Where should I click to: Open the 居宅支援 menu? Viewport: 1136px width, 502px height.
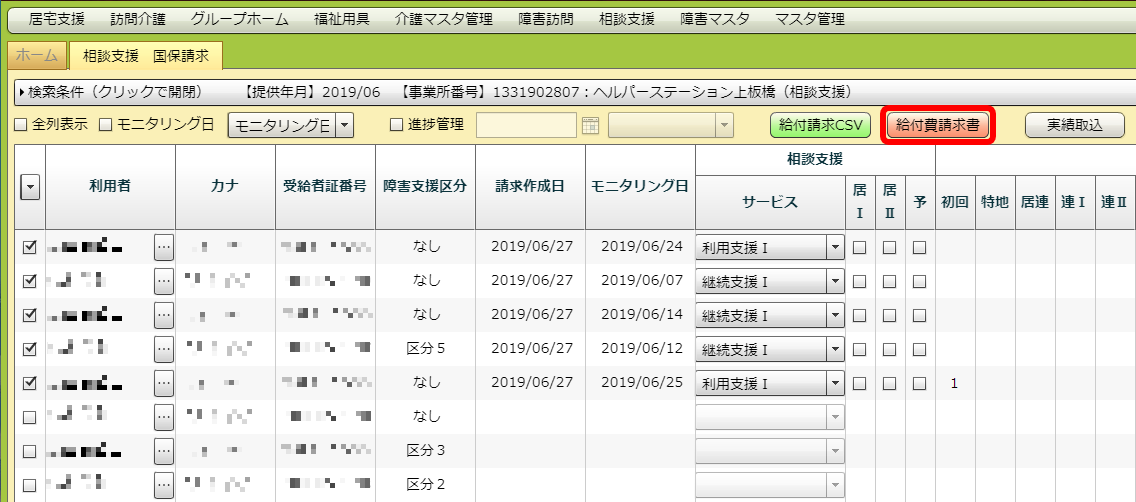(x=58, y=19)
